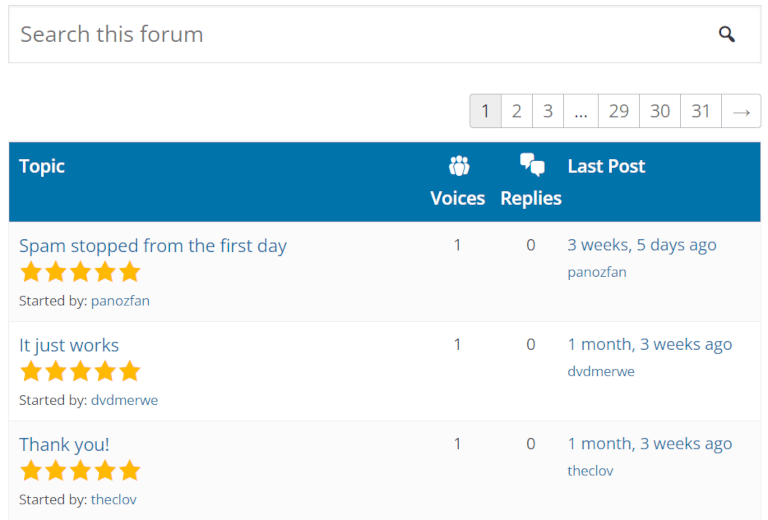The height and width of the screenshot is (520, 768).
Task: Open topic 'Spam stopped from the first day'
Action: click(153, 246)
